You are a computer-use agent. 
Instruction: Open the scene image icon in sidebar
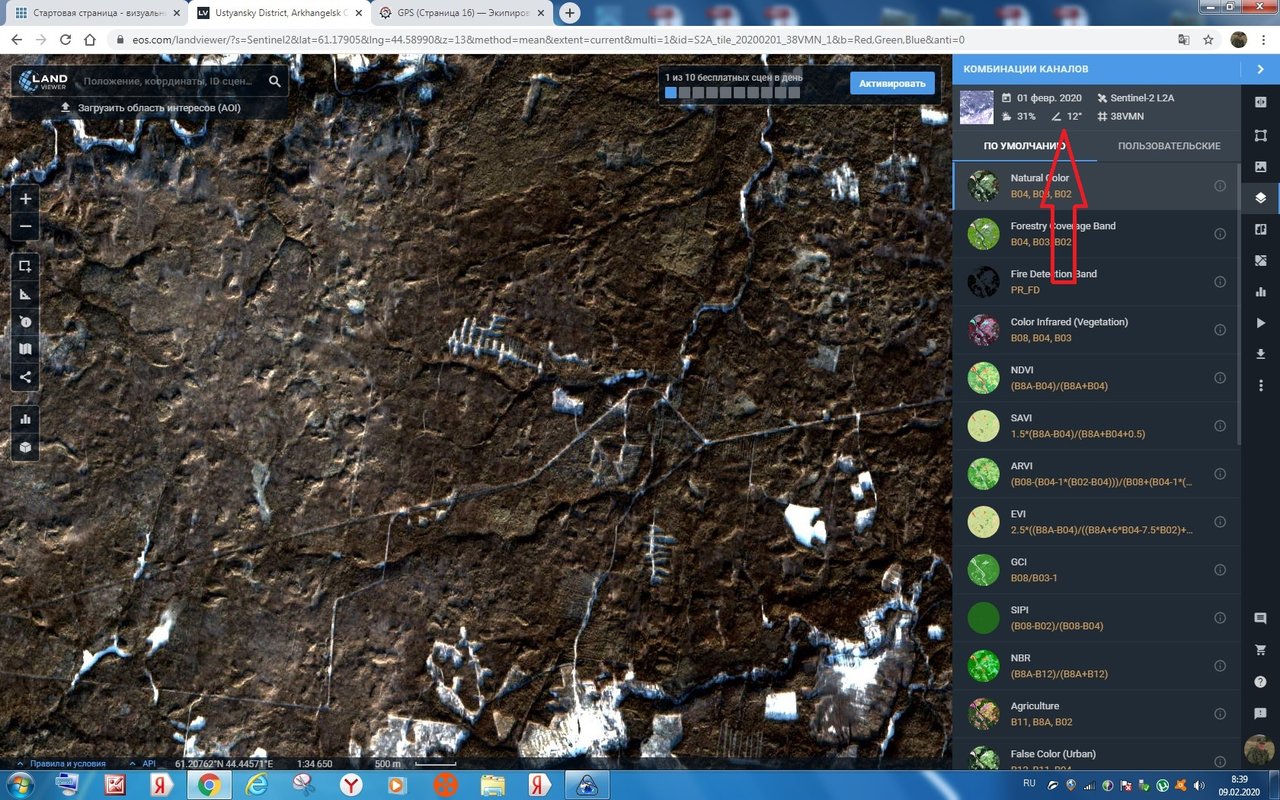pyautogui.click(x=1260, y=166)
